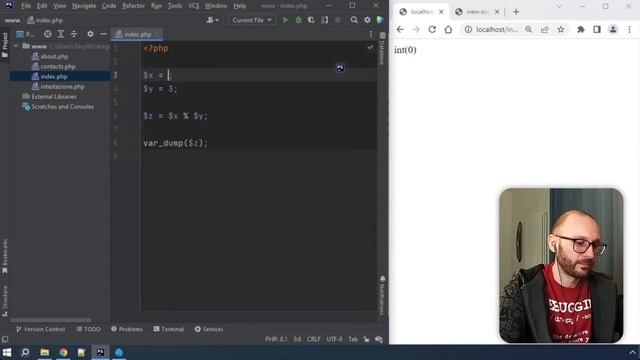The image size is (640, 360).
Task: Open intestazione.php in project tree
Action: pos(62,87)
